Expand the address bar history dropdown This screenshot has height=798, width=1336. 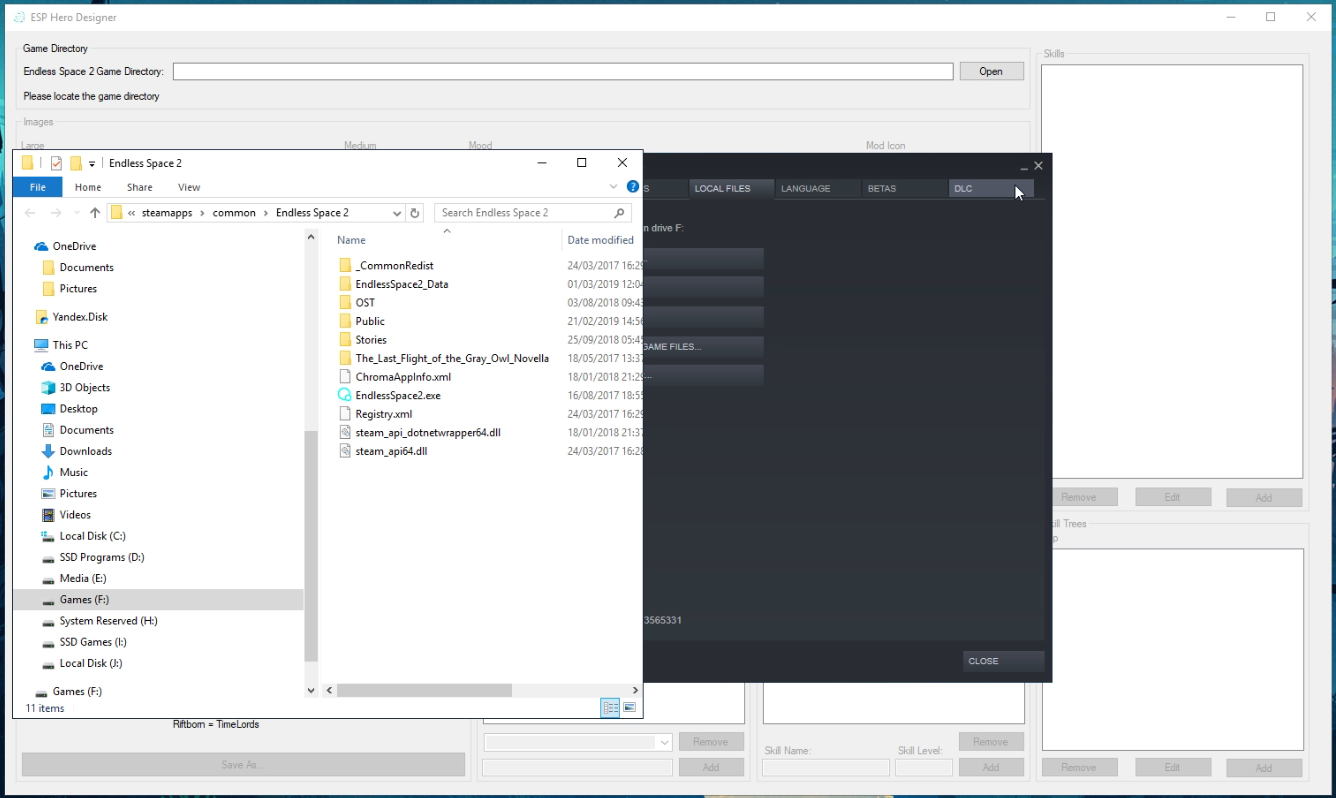397,213
